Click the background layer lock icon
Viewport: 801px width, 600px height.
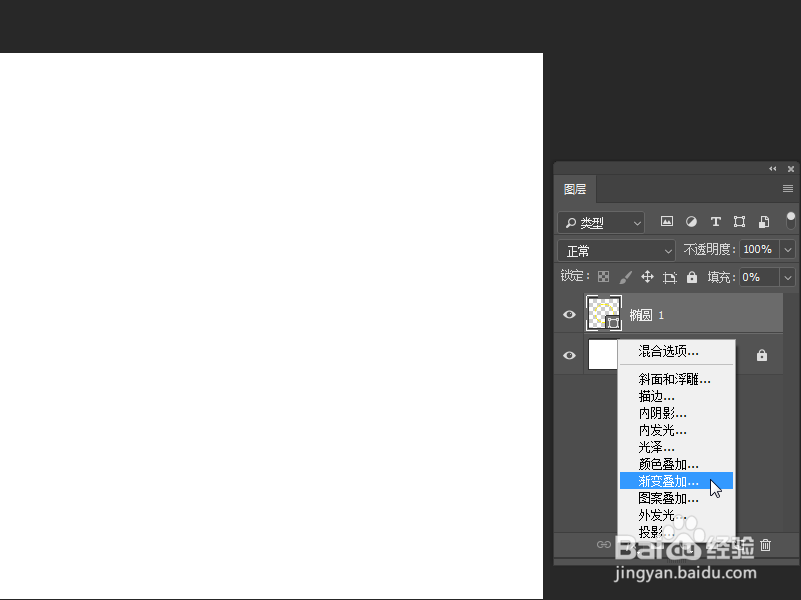[762, 355]
